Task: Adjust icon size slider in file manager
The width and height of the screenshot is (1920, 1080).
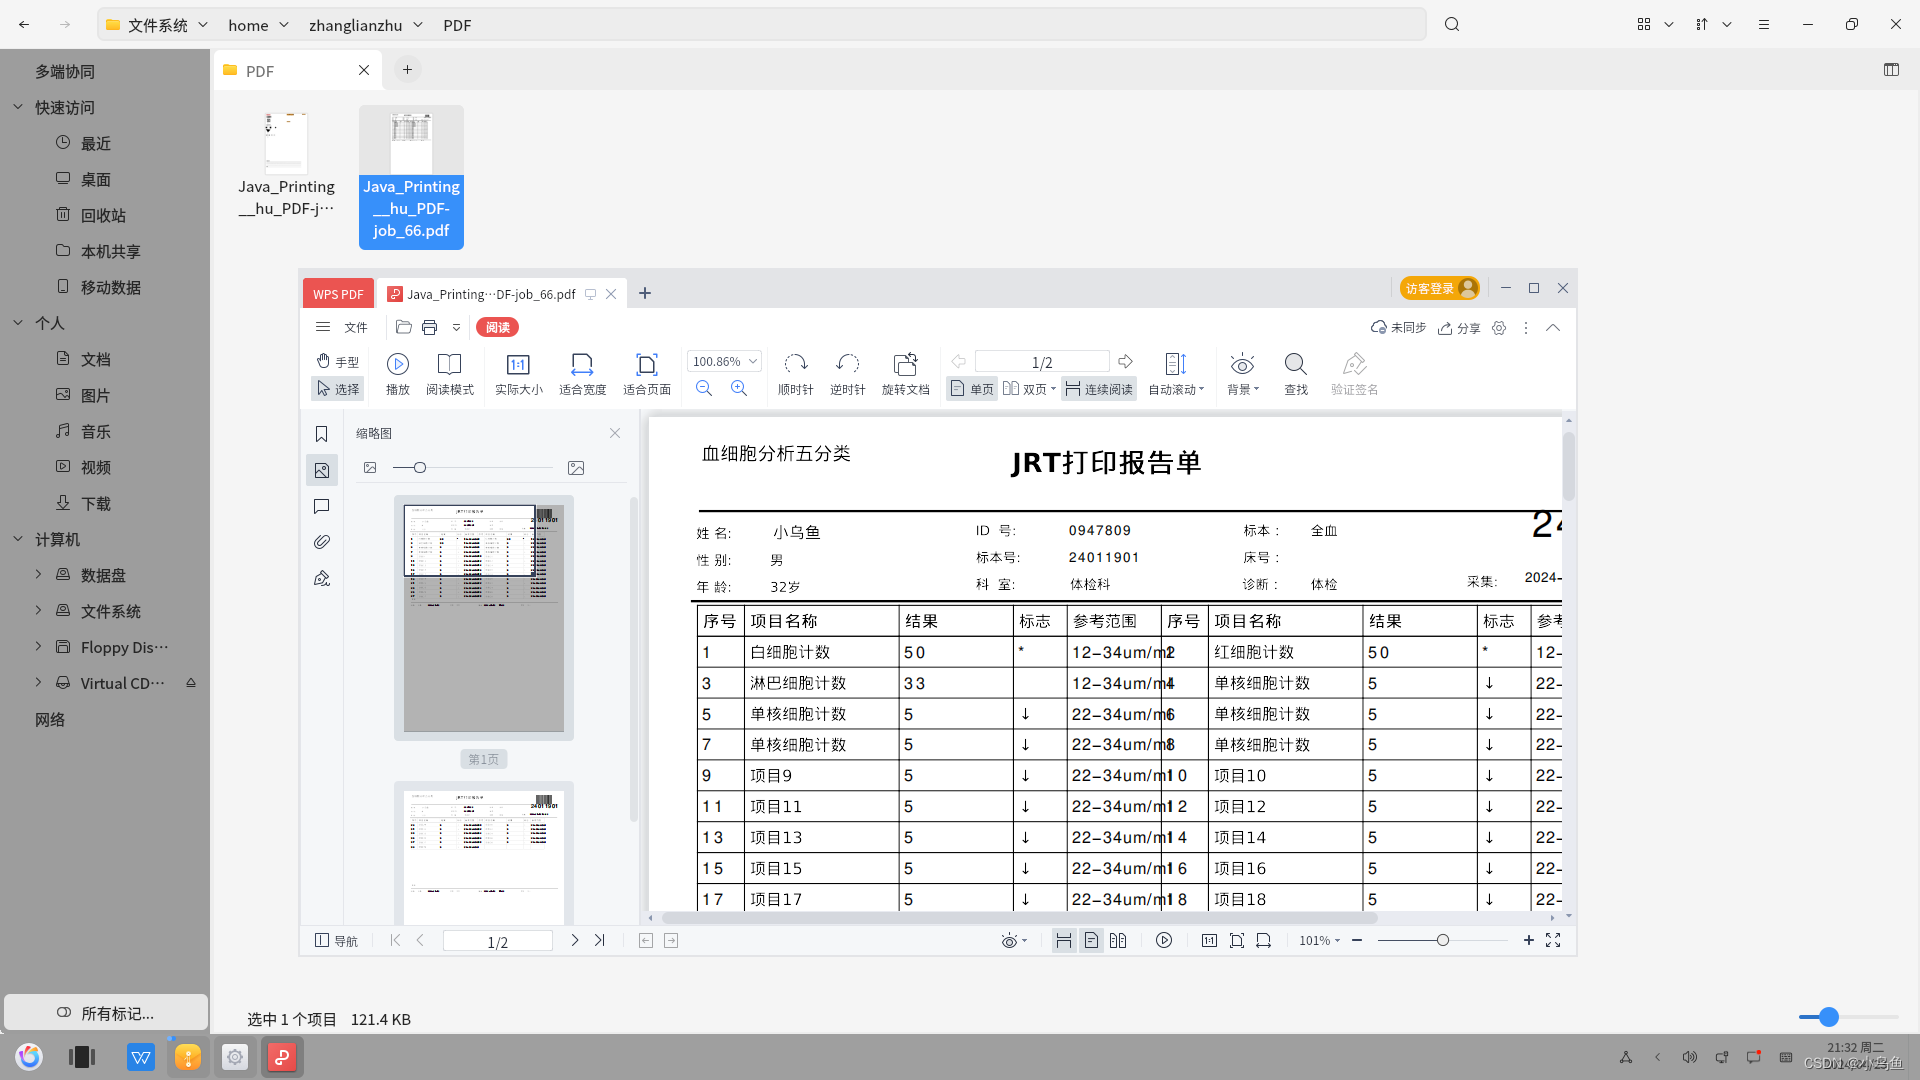Action: (x=1828, y=1017)
